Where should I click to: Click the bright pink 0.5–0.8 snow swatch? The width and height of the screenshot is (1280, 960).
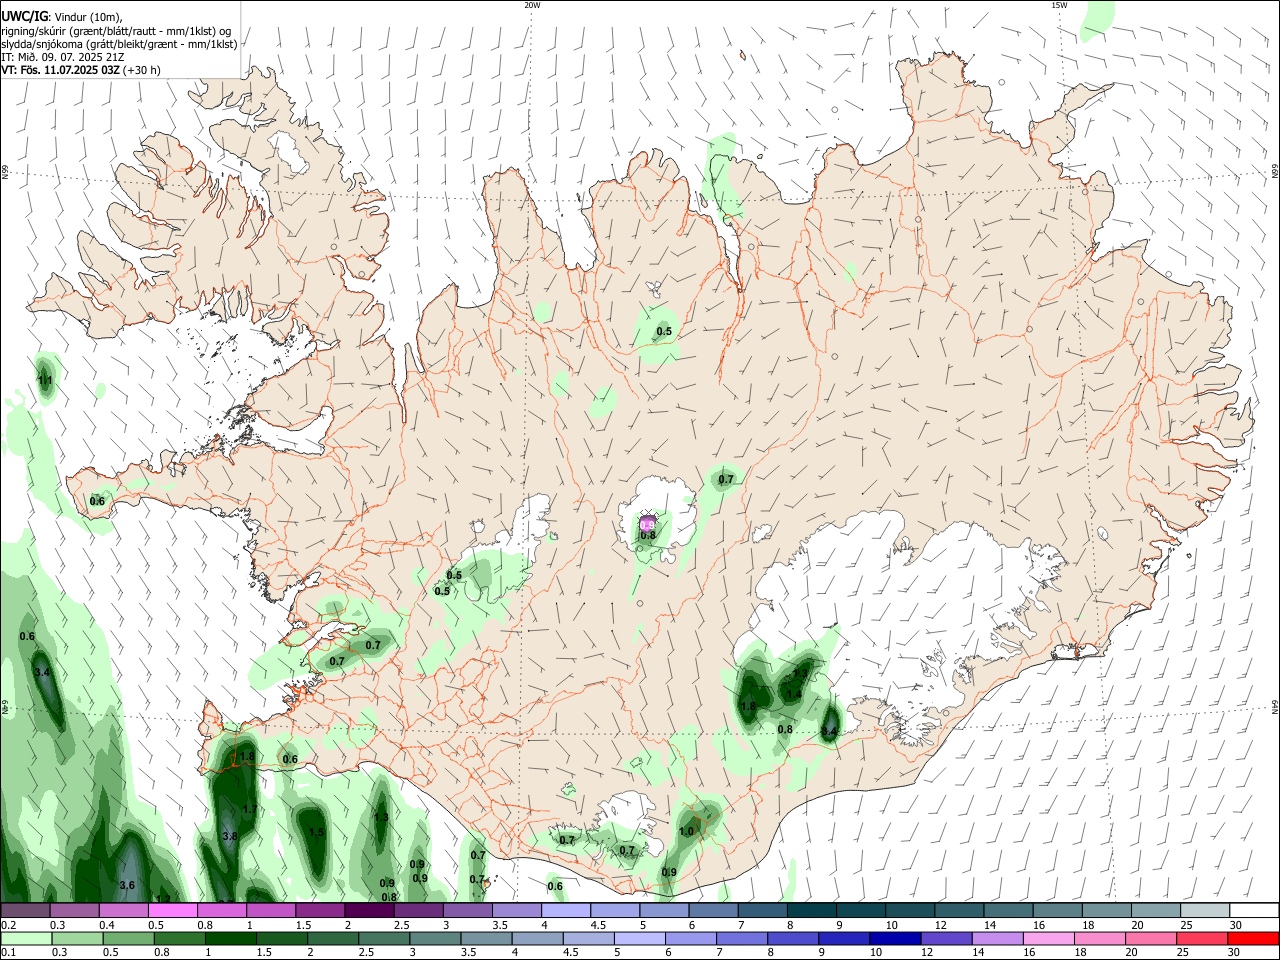click(x=173, y=911)
